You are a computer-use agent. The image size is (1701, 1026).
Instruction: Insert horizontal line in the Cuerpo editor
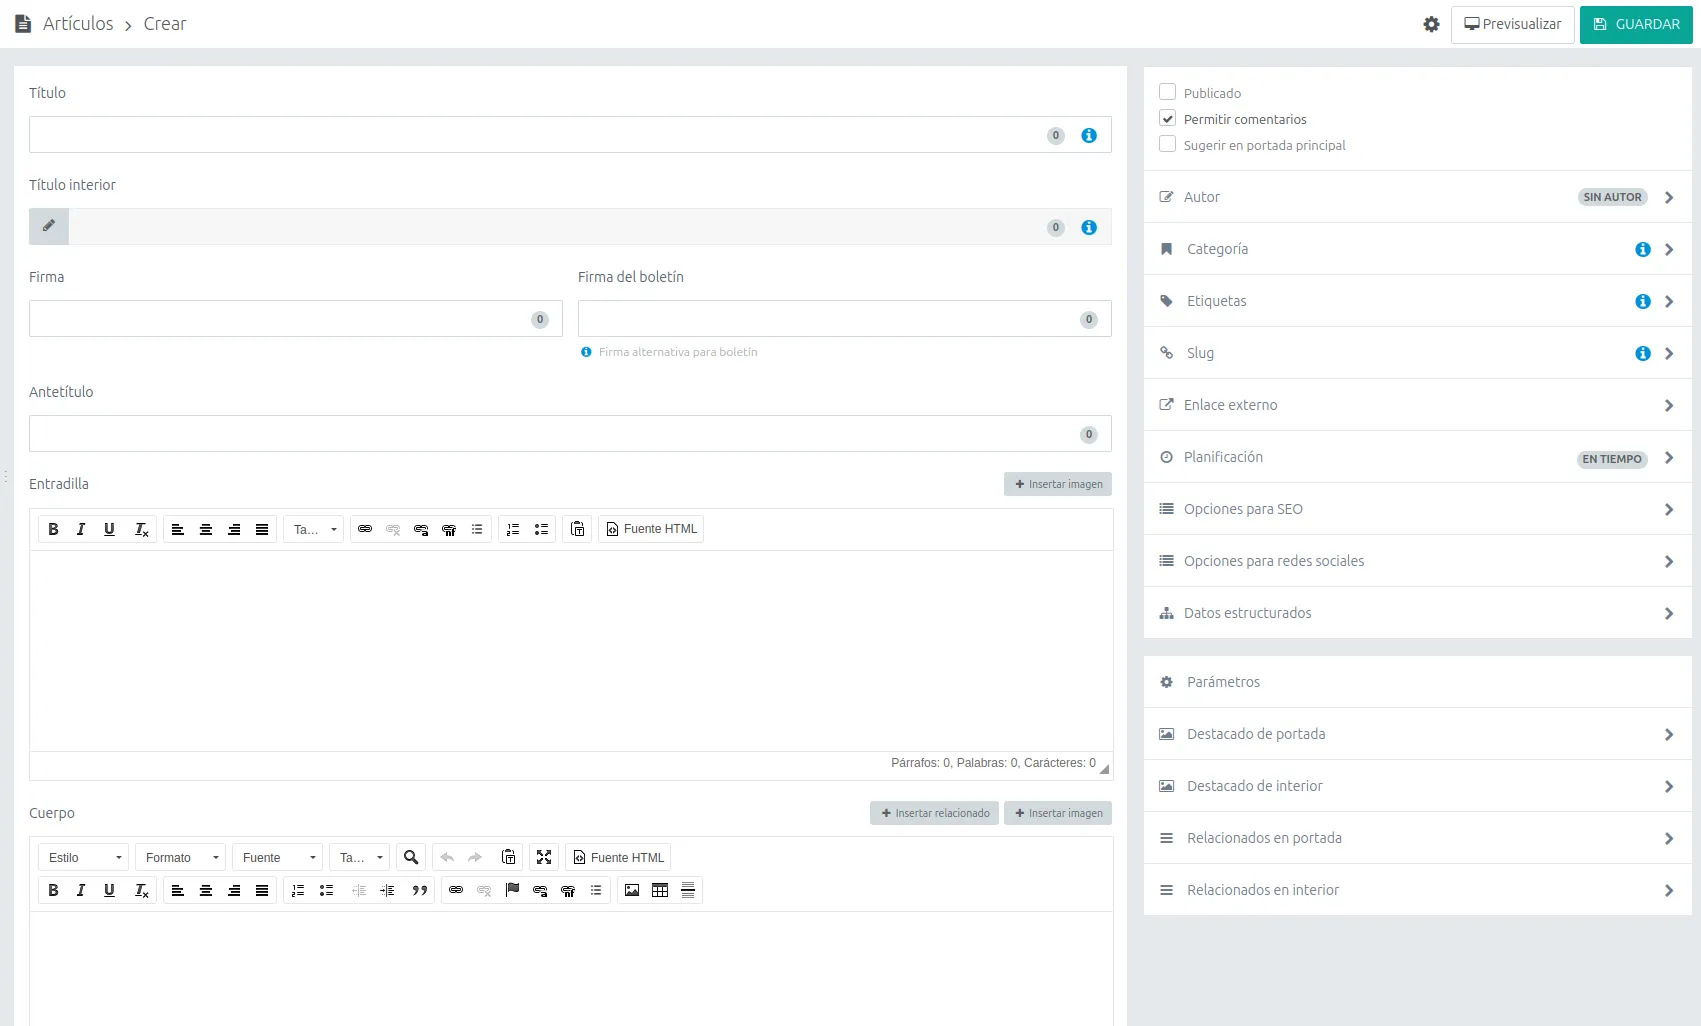688,890
